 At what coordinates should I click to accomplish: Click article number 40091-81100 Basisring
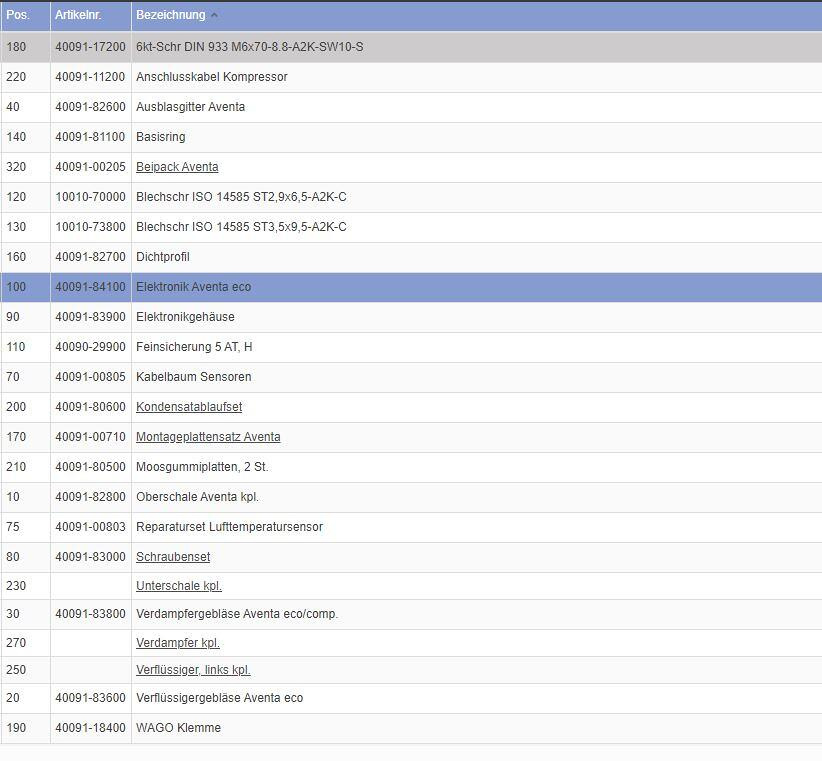[90, 137]
